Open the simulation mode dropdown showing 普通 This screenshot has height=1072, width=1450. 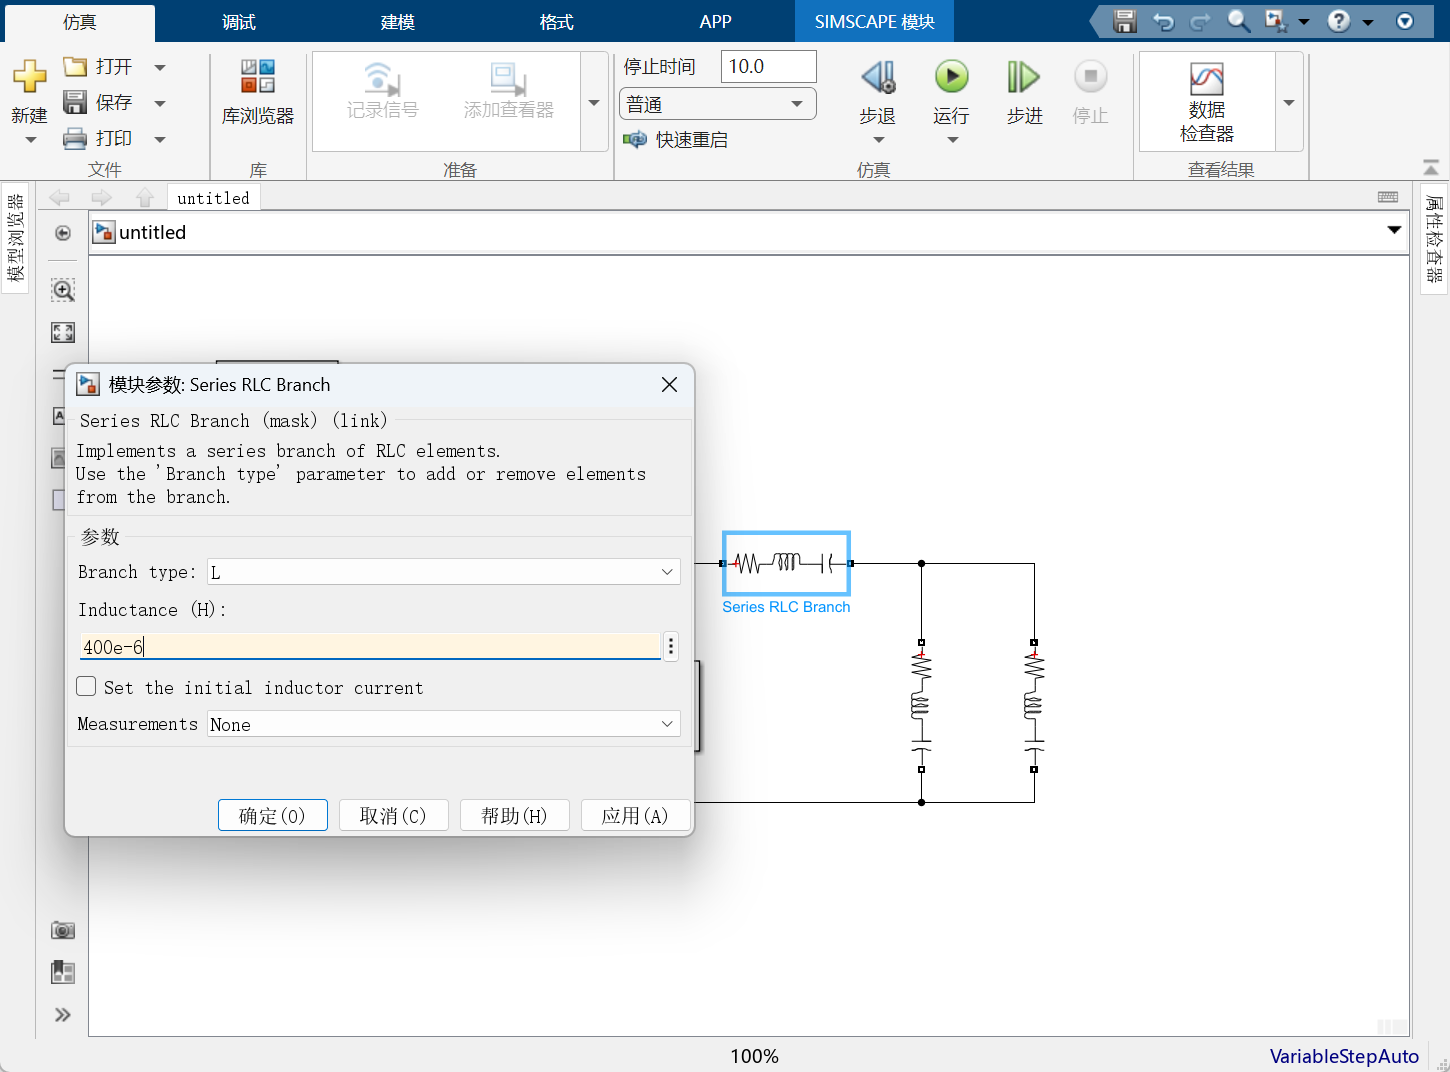tap(718, 104)
